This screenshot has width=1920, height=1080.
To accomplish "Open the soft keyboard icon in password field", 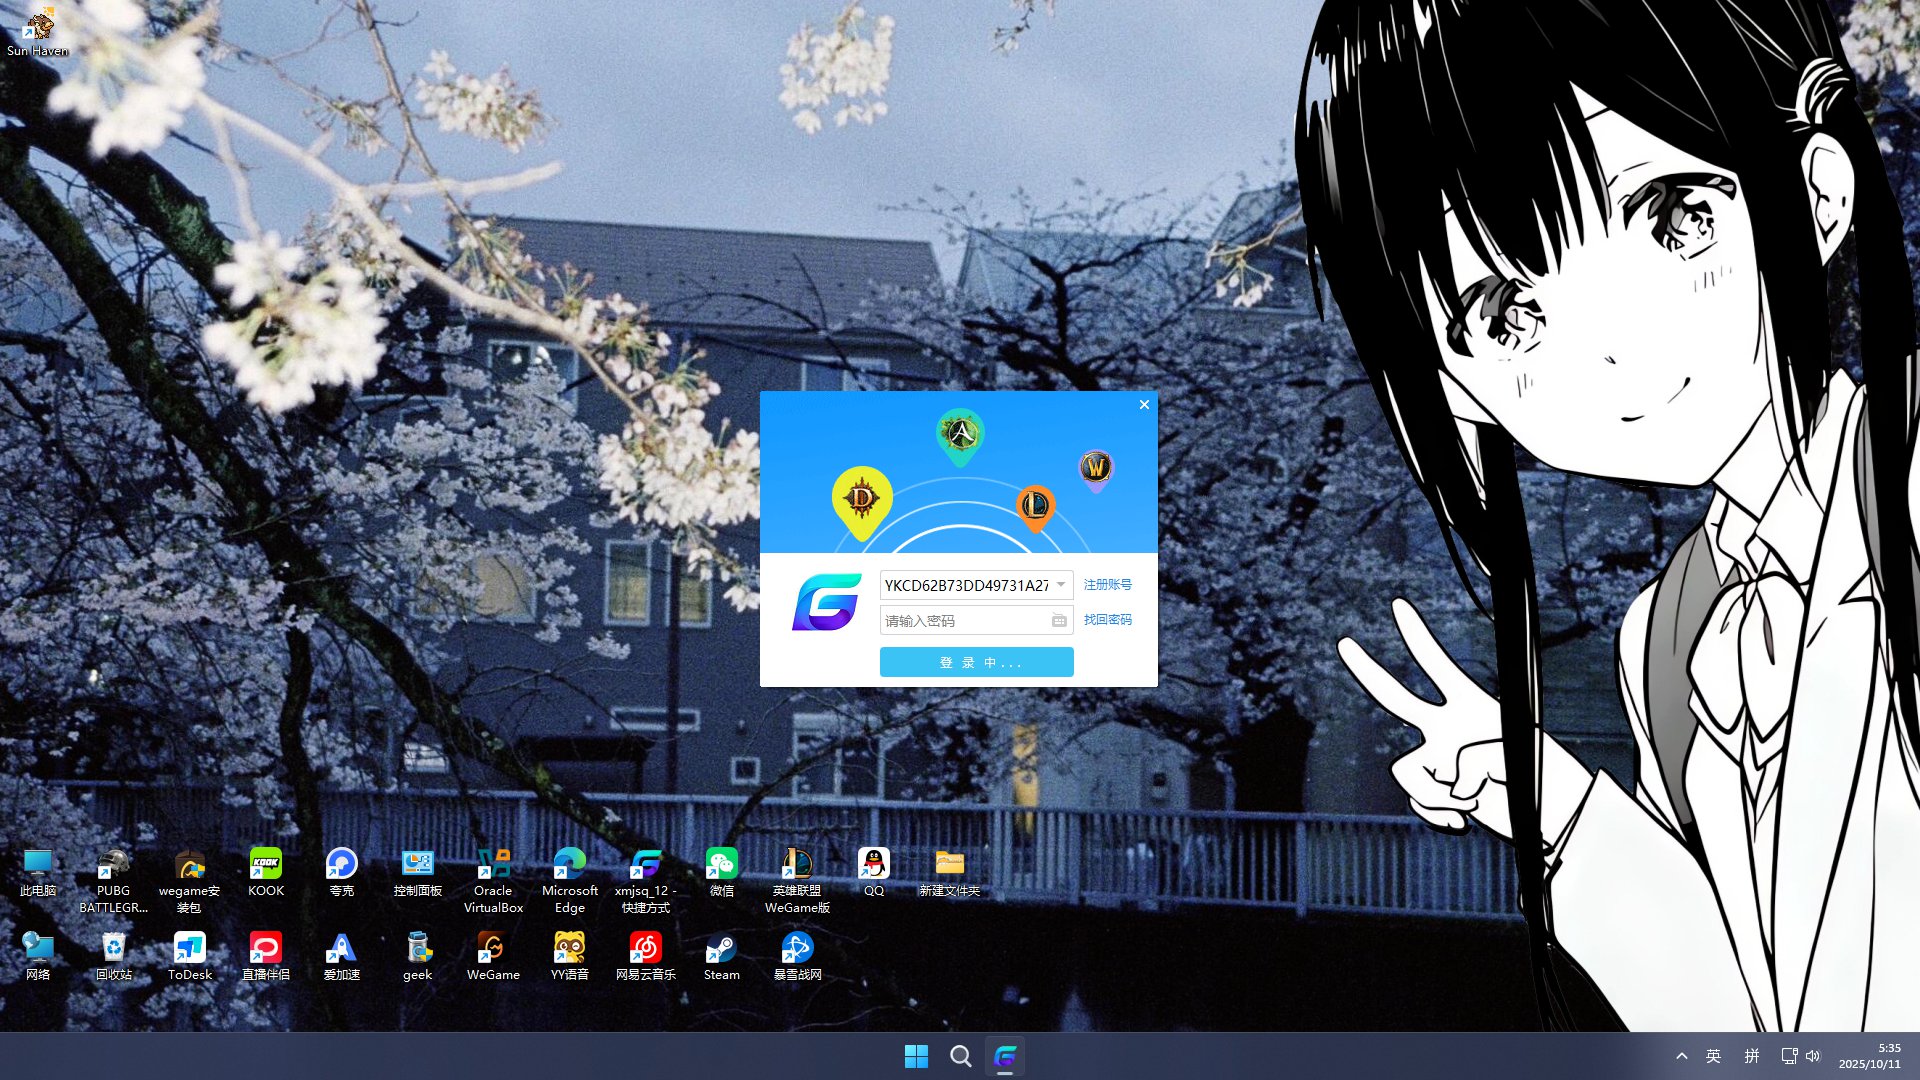I will [1059, 621].
